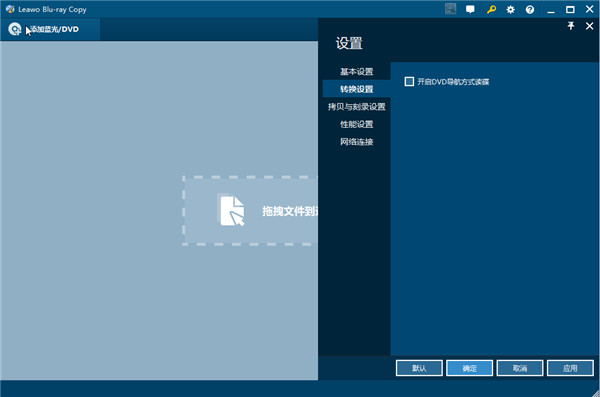The width and height of the screenshot is (600, 397).
Task: Open the feedback speech bubble icon
Action: [x=470, y=9]
